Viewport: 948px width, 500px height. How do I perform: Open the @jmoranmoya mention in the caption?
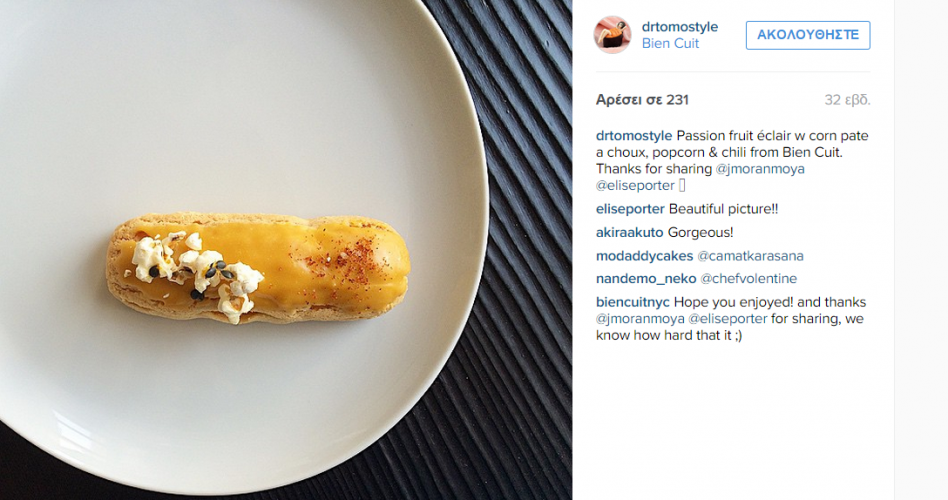tap(760, 169)
